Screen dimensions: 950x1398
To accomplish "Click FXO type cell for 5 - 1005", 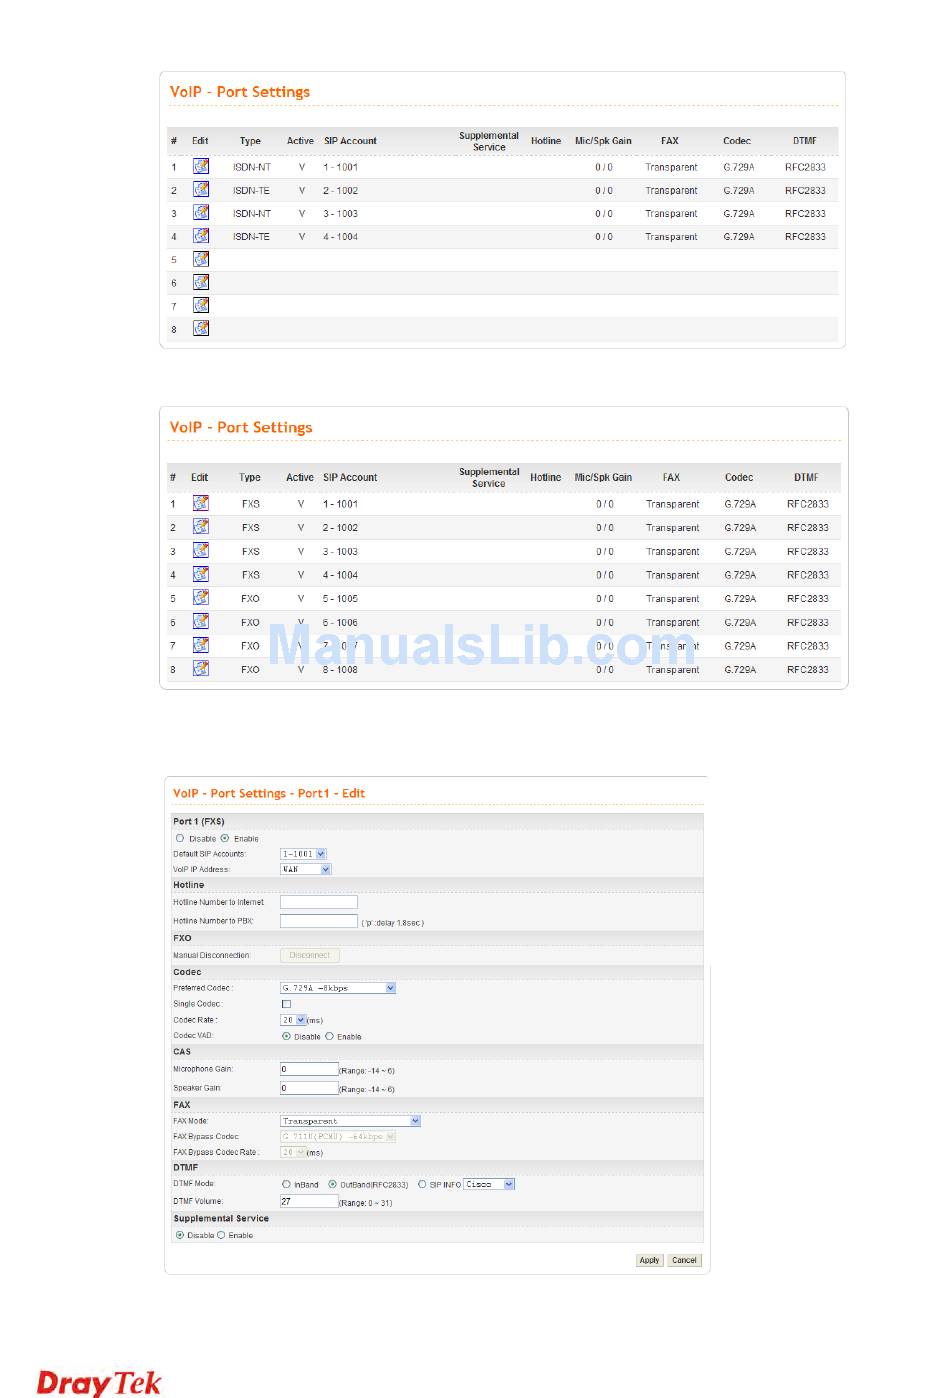I will click(x=250, y=599).
